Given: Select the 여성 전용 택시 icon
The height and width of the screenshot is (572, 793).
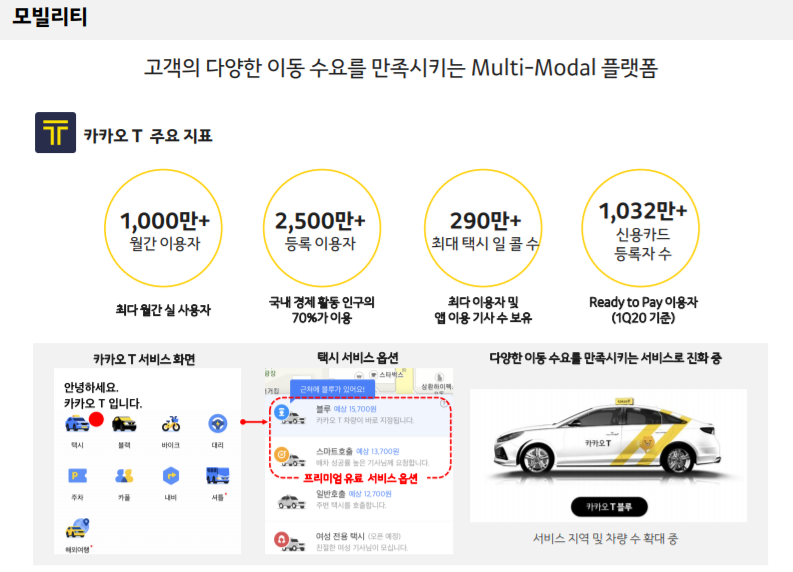Looking at the screenshot, I should [x=289, y=541].
